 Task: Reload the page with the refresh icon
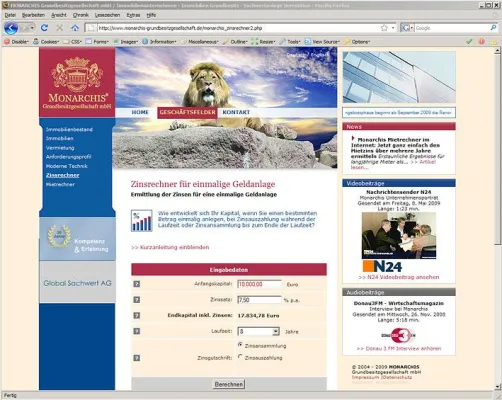click(44, 28)
